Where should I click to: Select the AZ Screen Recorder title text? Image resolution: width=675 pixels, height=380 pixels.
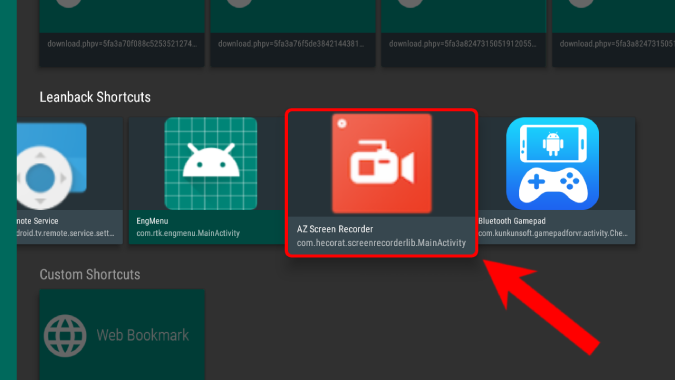[335, 229]
